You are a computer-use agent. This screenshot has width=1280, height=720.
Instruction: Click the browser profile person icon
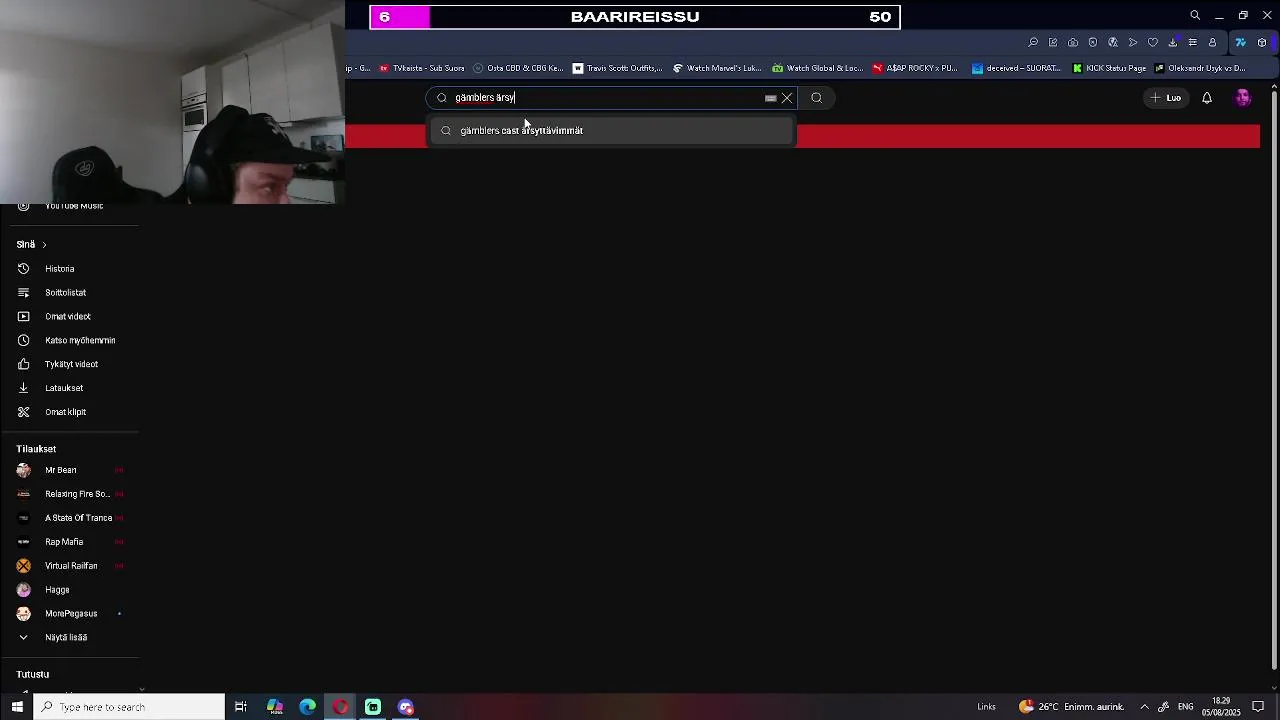1213,43
